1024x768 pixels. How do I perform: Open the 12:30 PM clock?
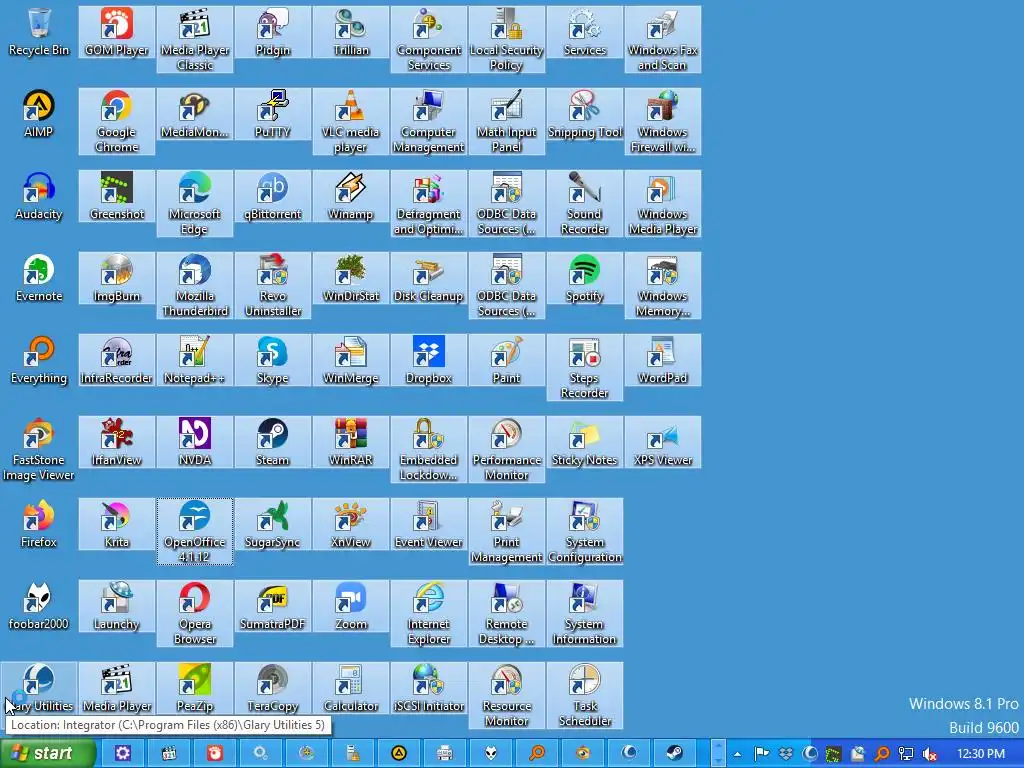(981, 754)
